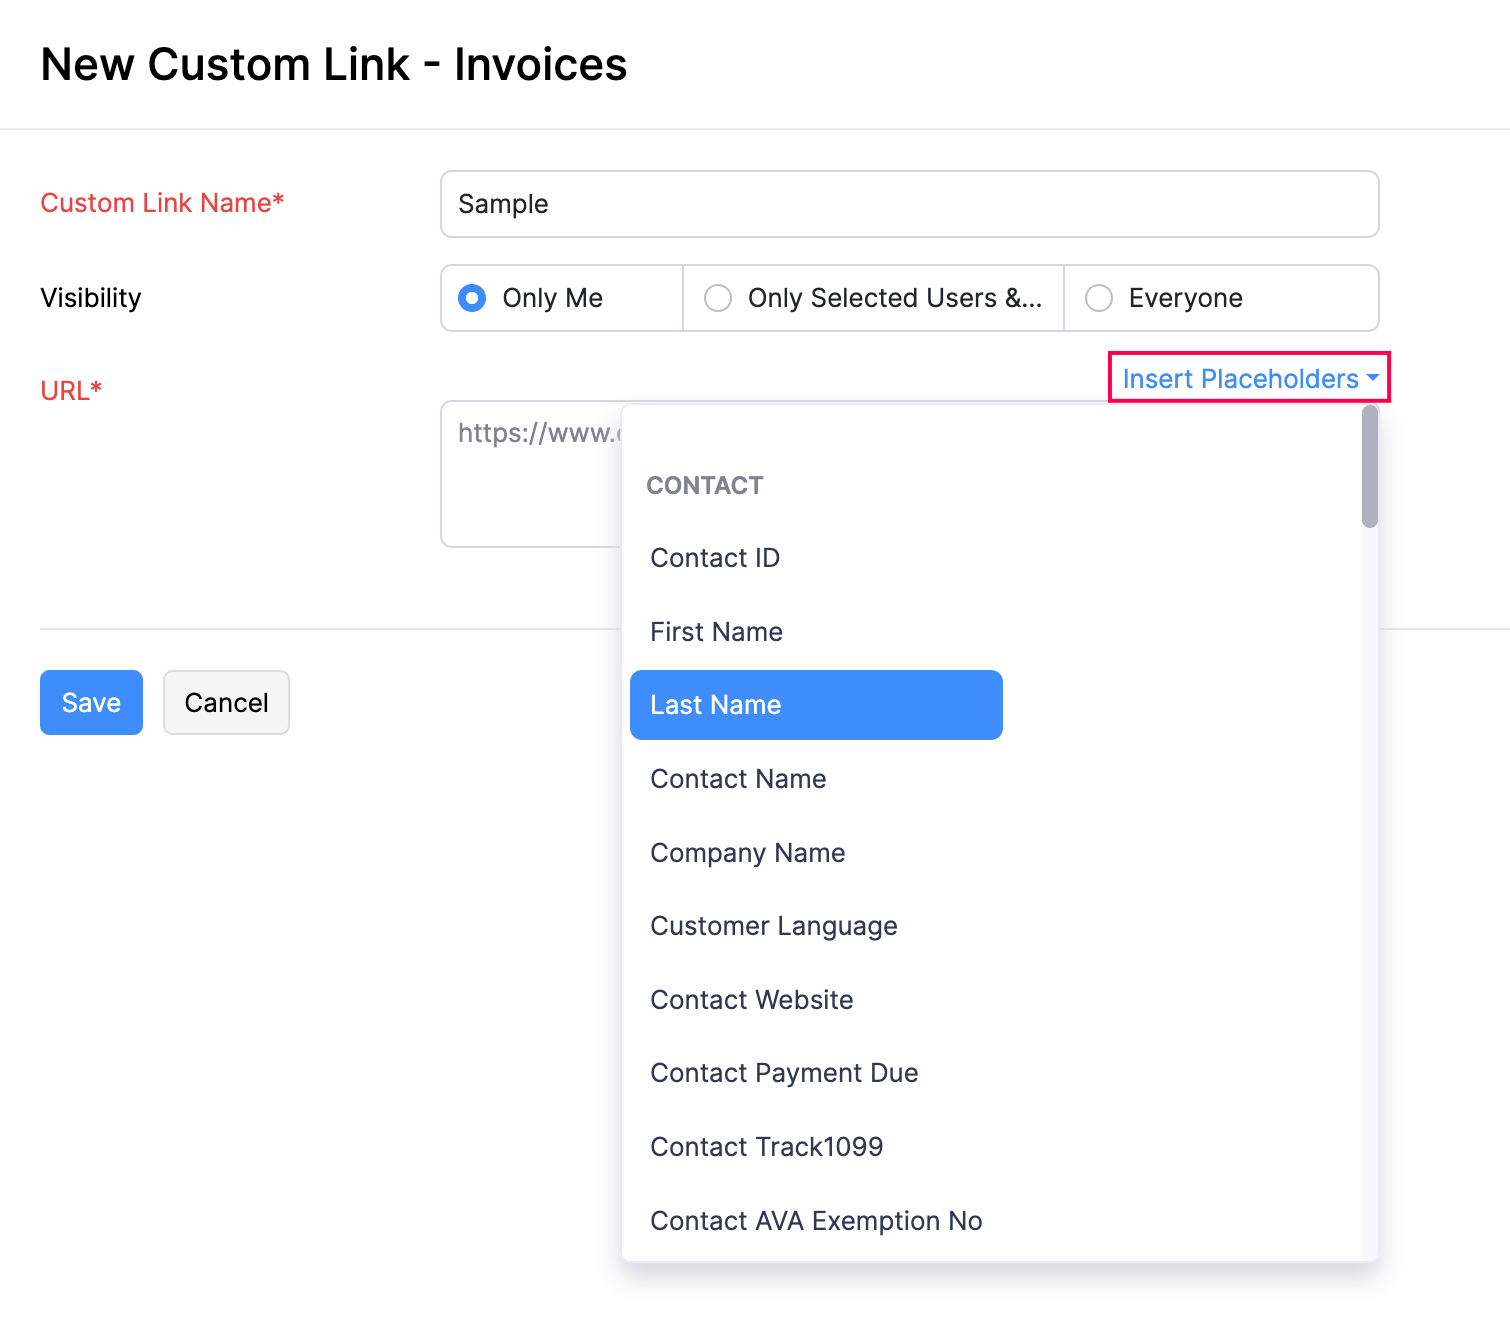Choose the Company Name placeholder
This screenshot has height=1322, width=1510.
coord(747,852)
